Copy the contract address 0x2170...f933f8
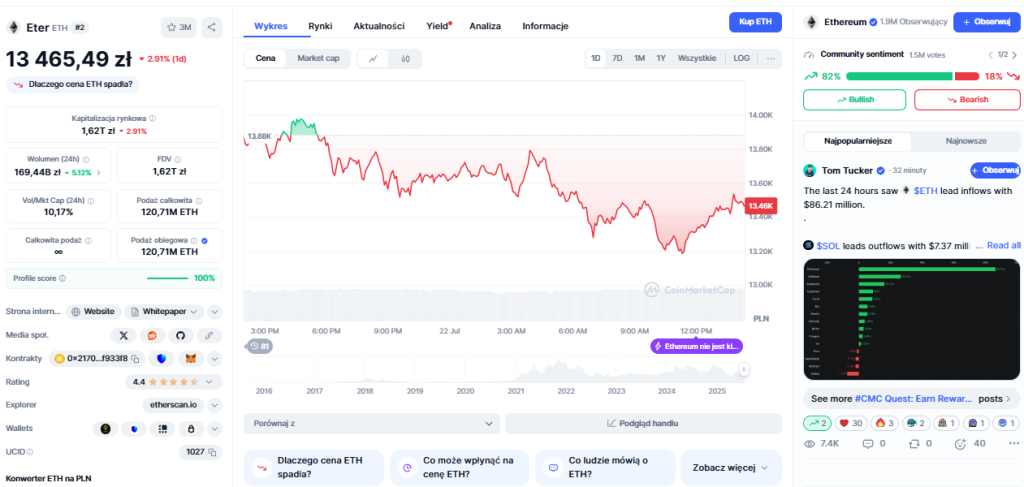 tap(136, 358)
